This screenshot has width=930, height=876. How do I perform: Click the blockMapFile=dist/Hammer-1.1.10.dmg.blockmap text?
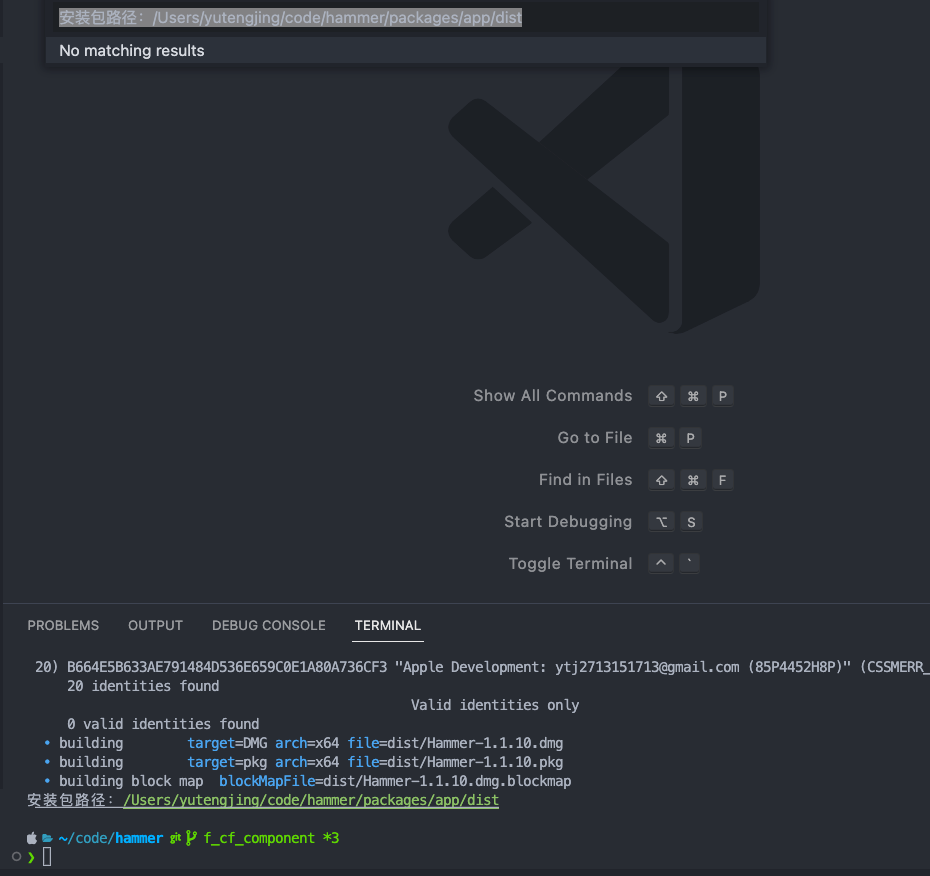[395, 781]
